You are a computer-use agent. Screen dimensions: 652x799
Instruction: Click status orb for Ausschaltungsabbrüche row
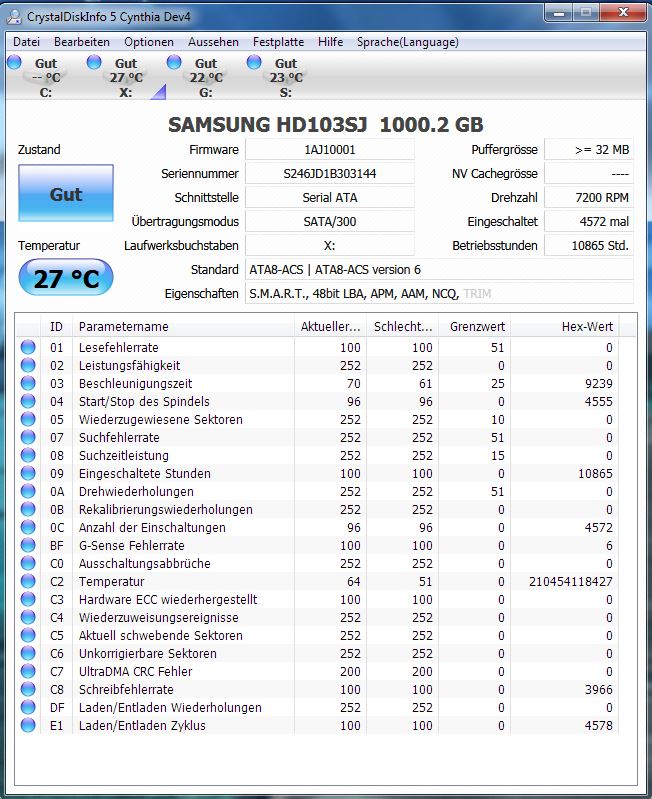coord(28,563)
